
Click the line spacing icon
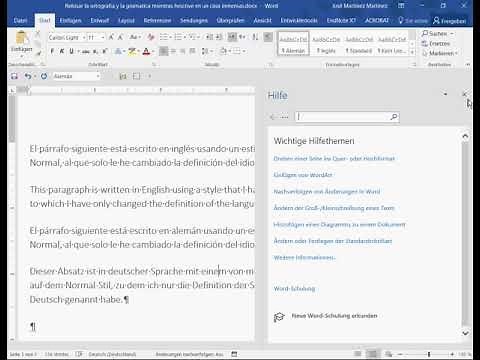click(x=205, y=51)
